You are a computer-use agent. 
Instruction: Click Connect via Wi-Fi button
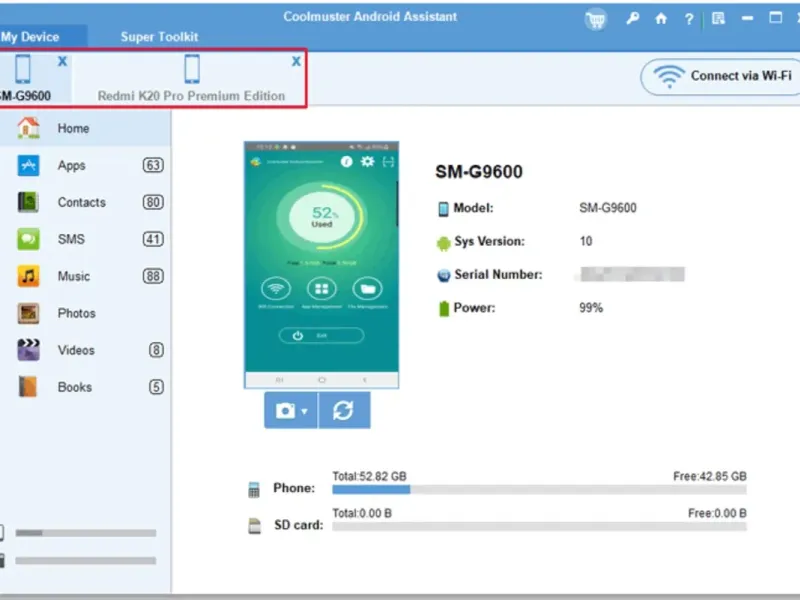point(720,76)
